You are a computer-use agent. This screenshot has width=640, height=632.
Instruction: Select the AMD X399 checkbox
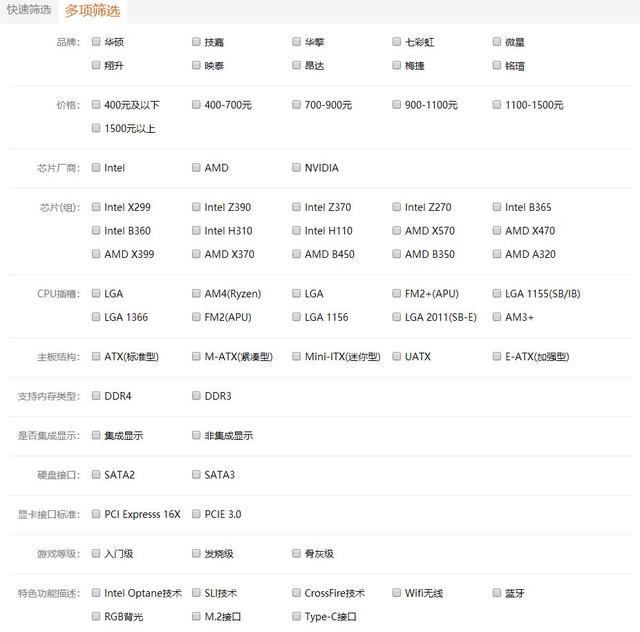pos(96,254)
